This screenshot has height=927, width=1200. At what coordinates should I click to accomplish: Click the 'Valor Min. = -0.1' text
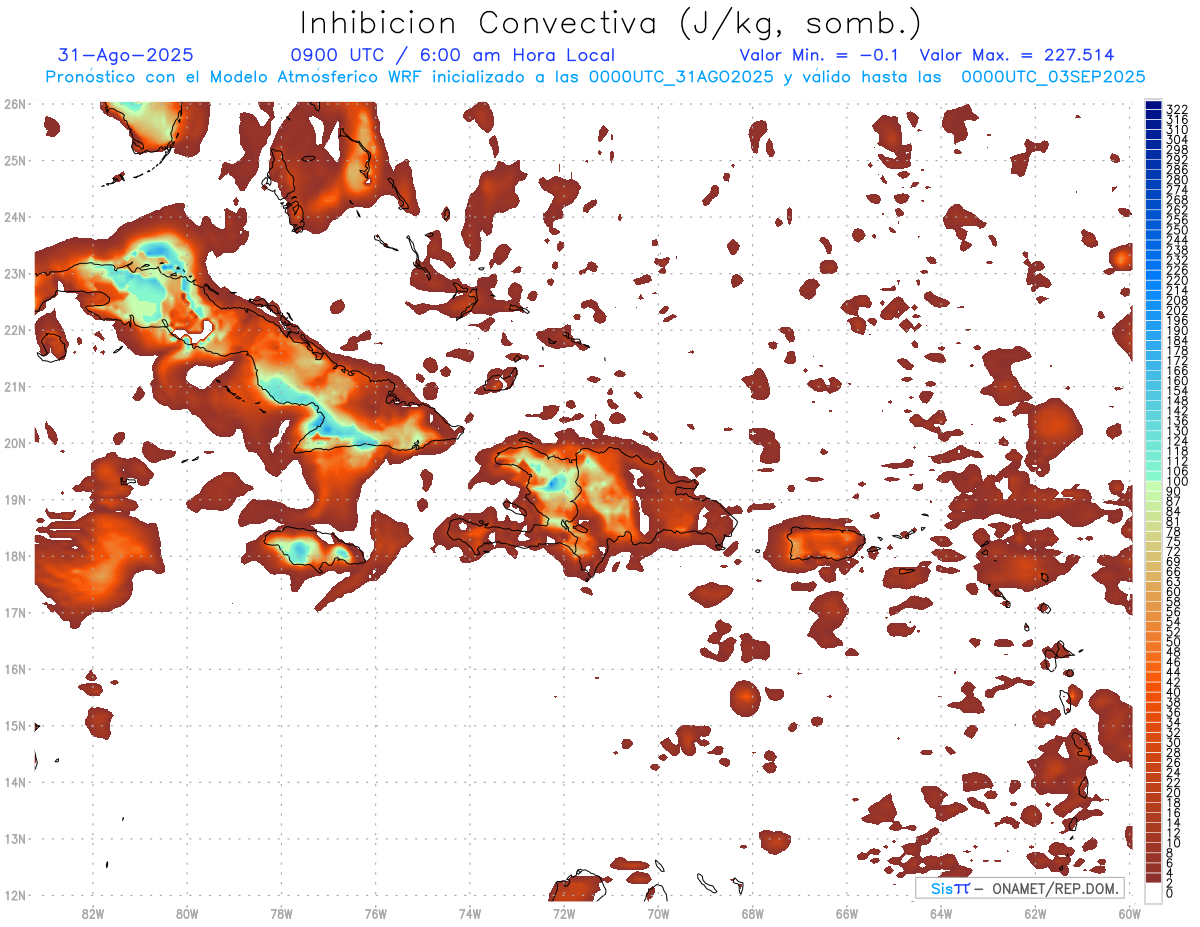[x=820, y=55]
